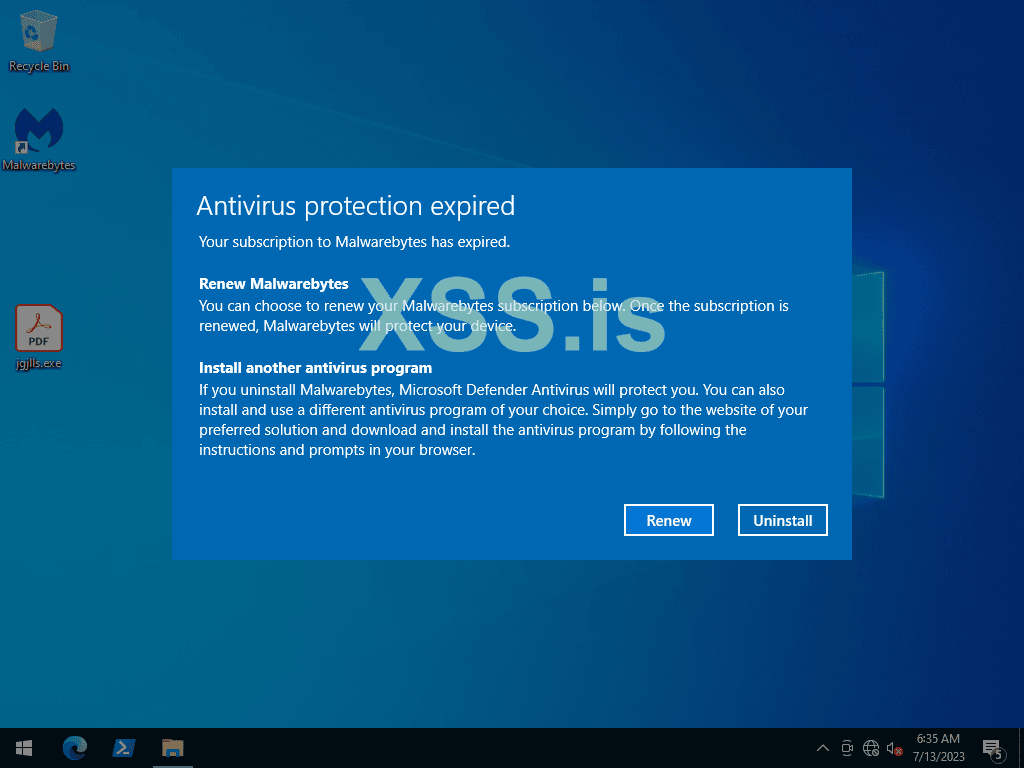The image size is (1024, 768).
Task: Click the Uninstall button in the dialog
Action: (x=782, y=520)
